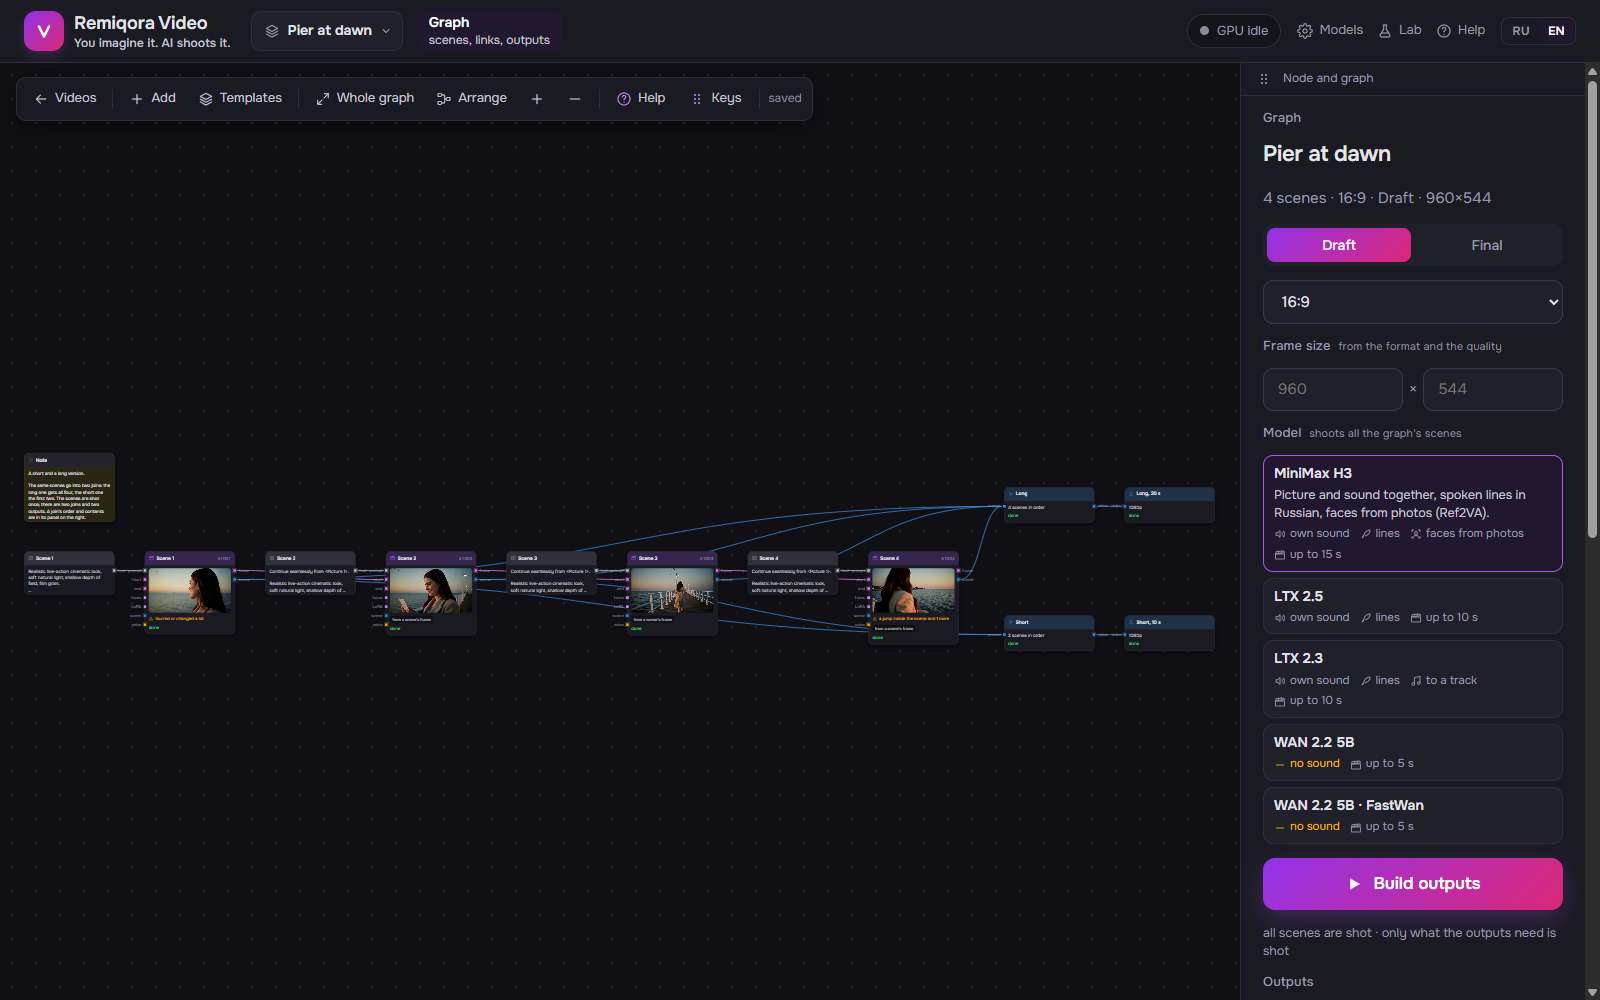Grab the Node and graph panel handle icon
Screen dimensions: 1600x1000
click(1264, 79)
